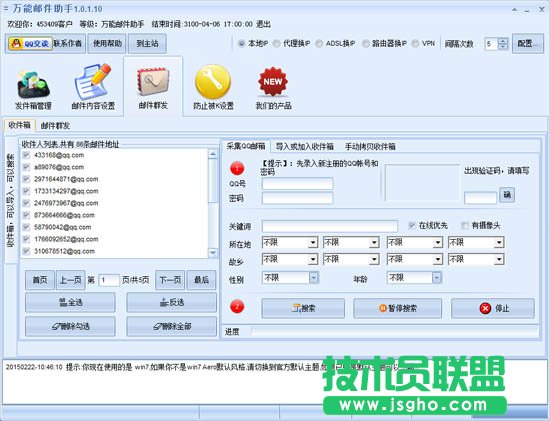550x421 pixels.
Task: Click 反选 invert selection button
Action: coord(172,302)
